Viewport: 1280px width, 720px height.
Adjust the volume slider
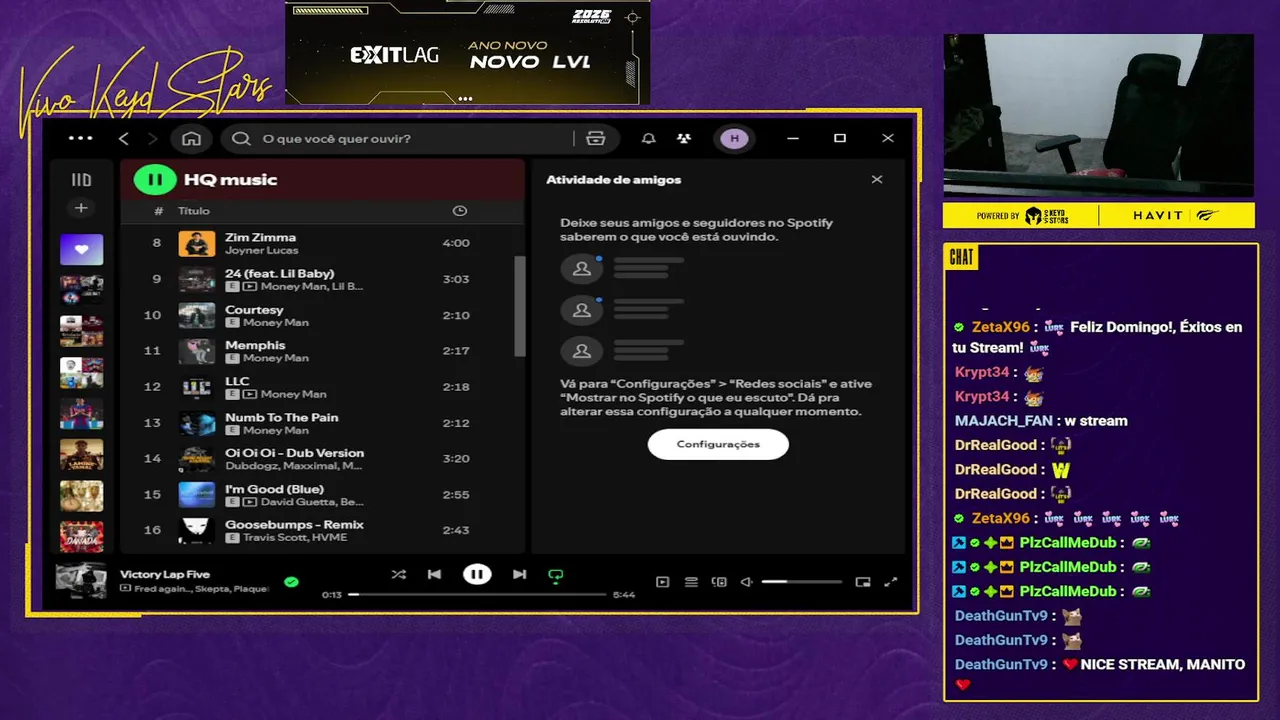801,582
